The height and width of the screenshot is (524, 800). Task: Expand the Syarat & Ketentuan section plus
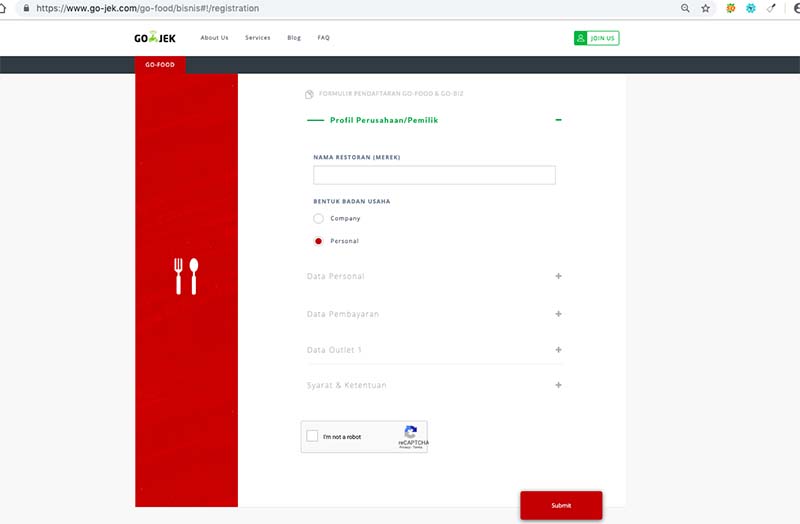click(x=559, y=385)
